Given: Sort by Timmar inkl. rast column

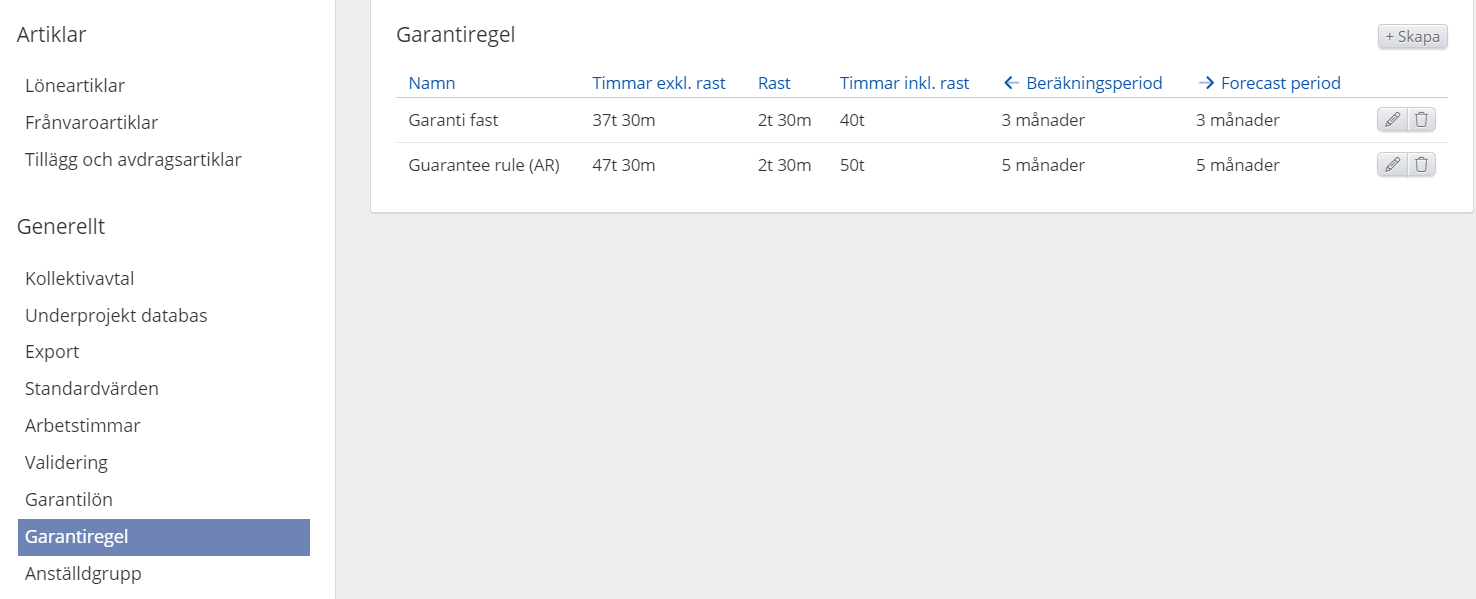Looking at the screenshot, I should (905, 83).
